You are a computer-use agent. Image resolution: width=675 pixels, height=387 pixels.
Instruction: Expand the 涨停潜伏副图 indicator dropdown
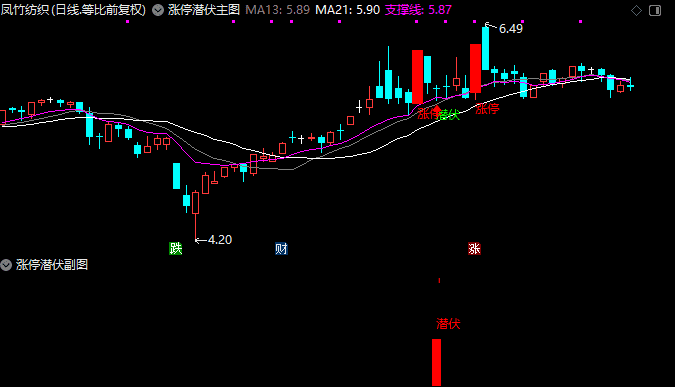[6, 265]
